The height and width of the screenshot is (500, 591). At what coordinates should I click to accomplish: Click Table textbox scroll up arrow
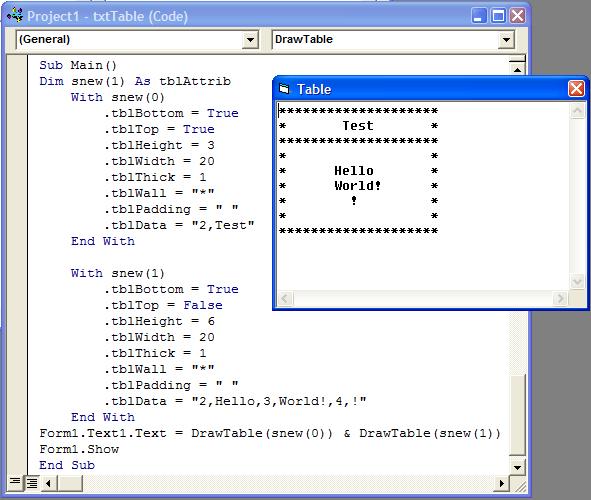577,110
